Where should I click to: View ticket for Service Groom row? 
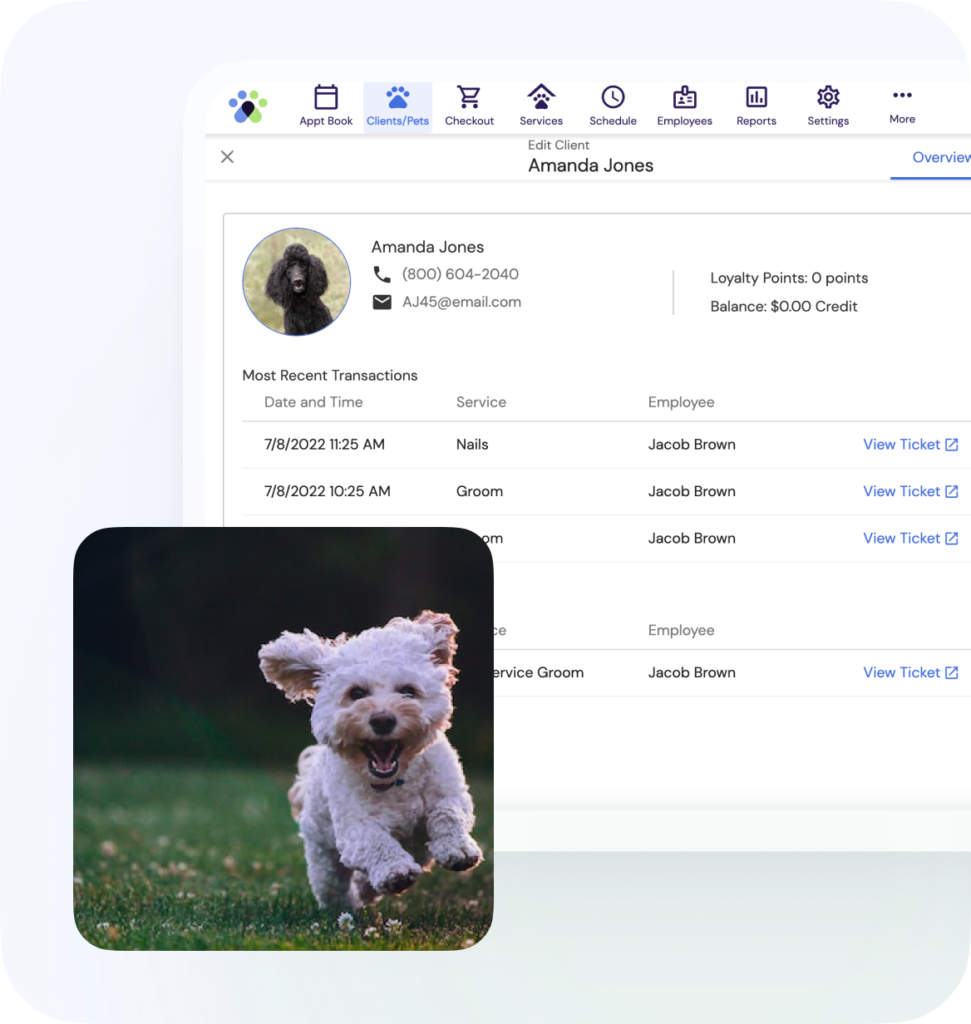tap(910, 673)
